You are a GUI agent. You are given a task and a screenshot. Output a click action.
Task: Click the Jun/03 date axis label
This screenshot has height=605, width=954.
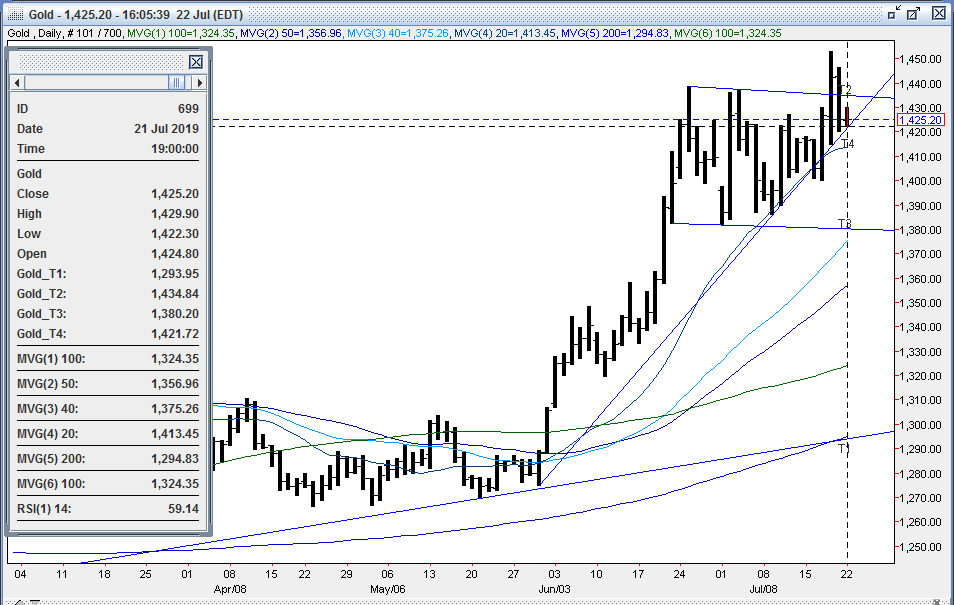(554, 589)
